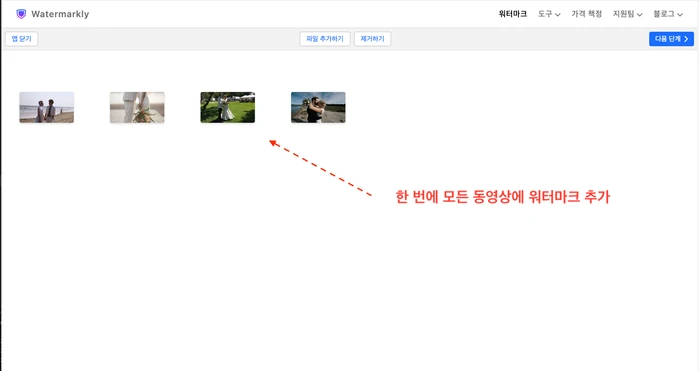Image resolution: width=699 pixels, height=371 pixels.
Task: Select the couple kissing by rocks thumbnail
Action: [x=318, y=107]
